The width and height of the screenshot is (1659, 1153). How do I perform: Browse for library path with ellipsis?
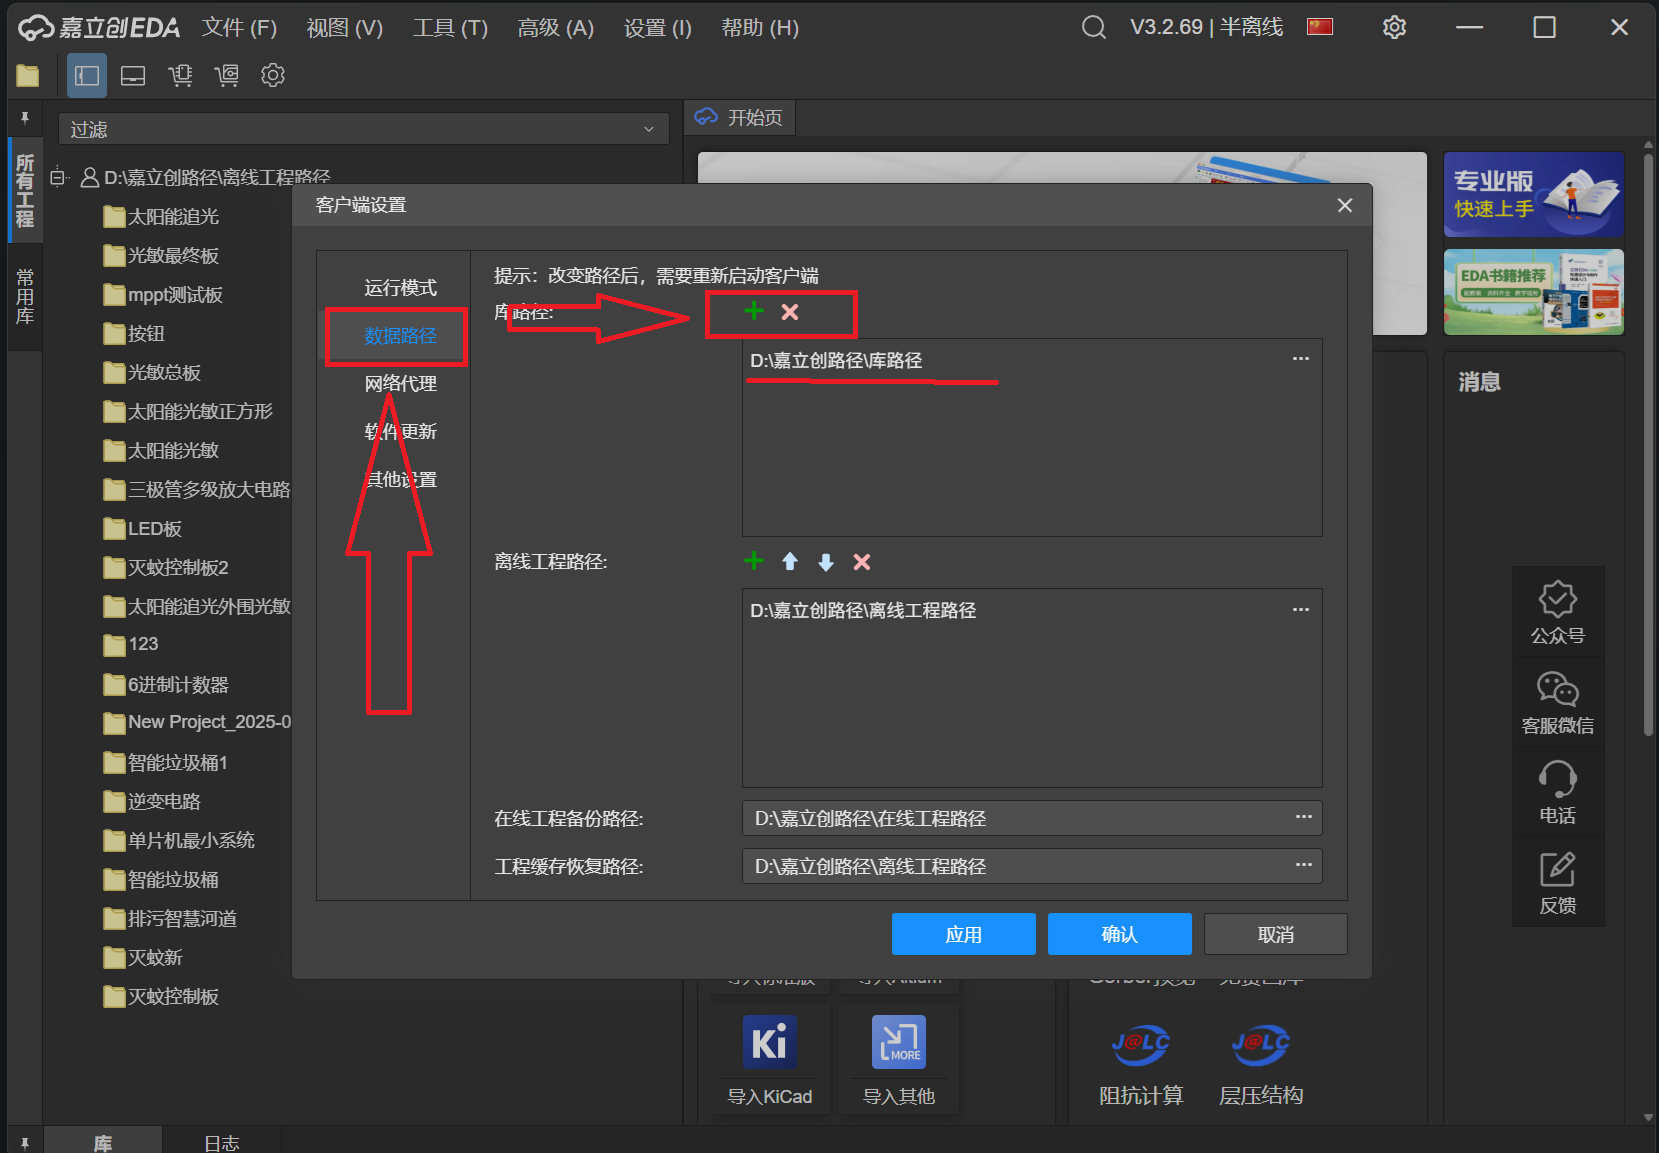click(x=1300, y=359)
